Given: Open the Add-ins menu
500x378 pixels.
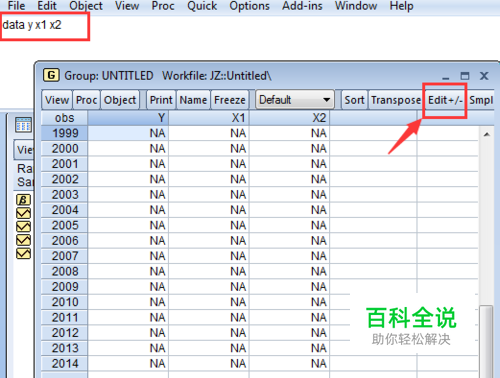Looking at the screenshot, I should coord(302,6).
